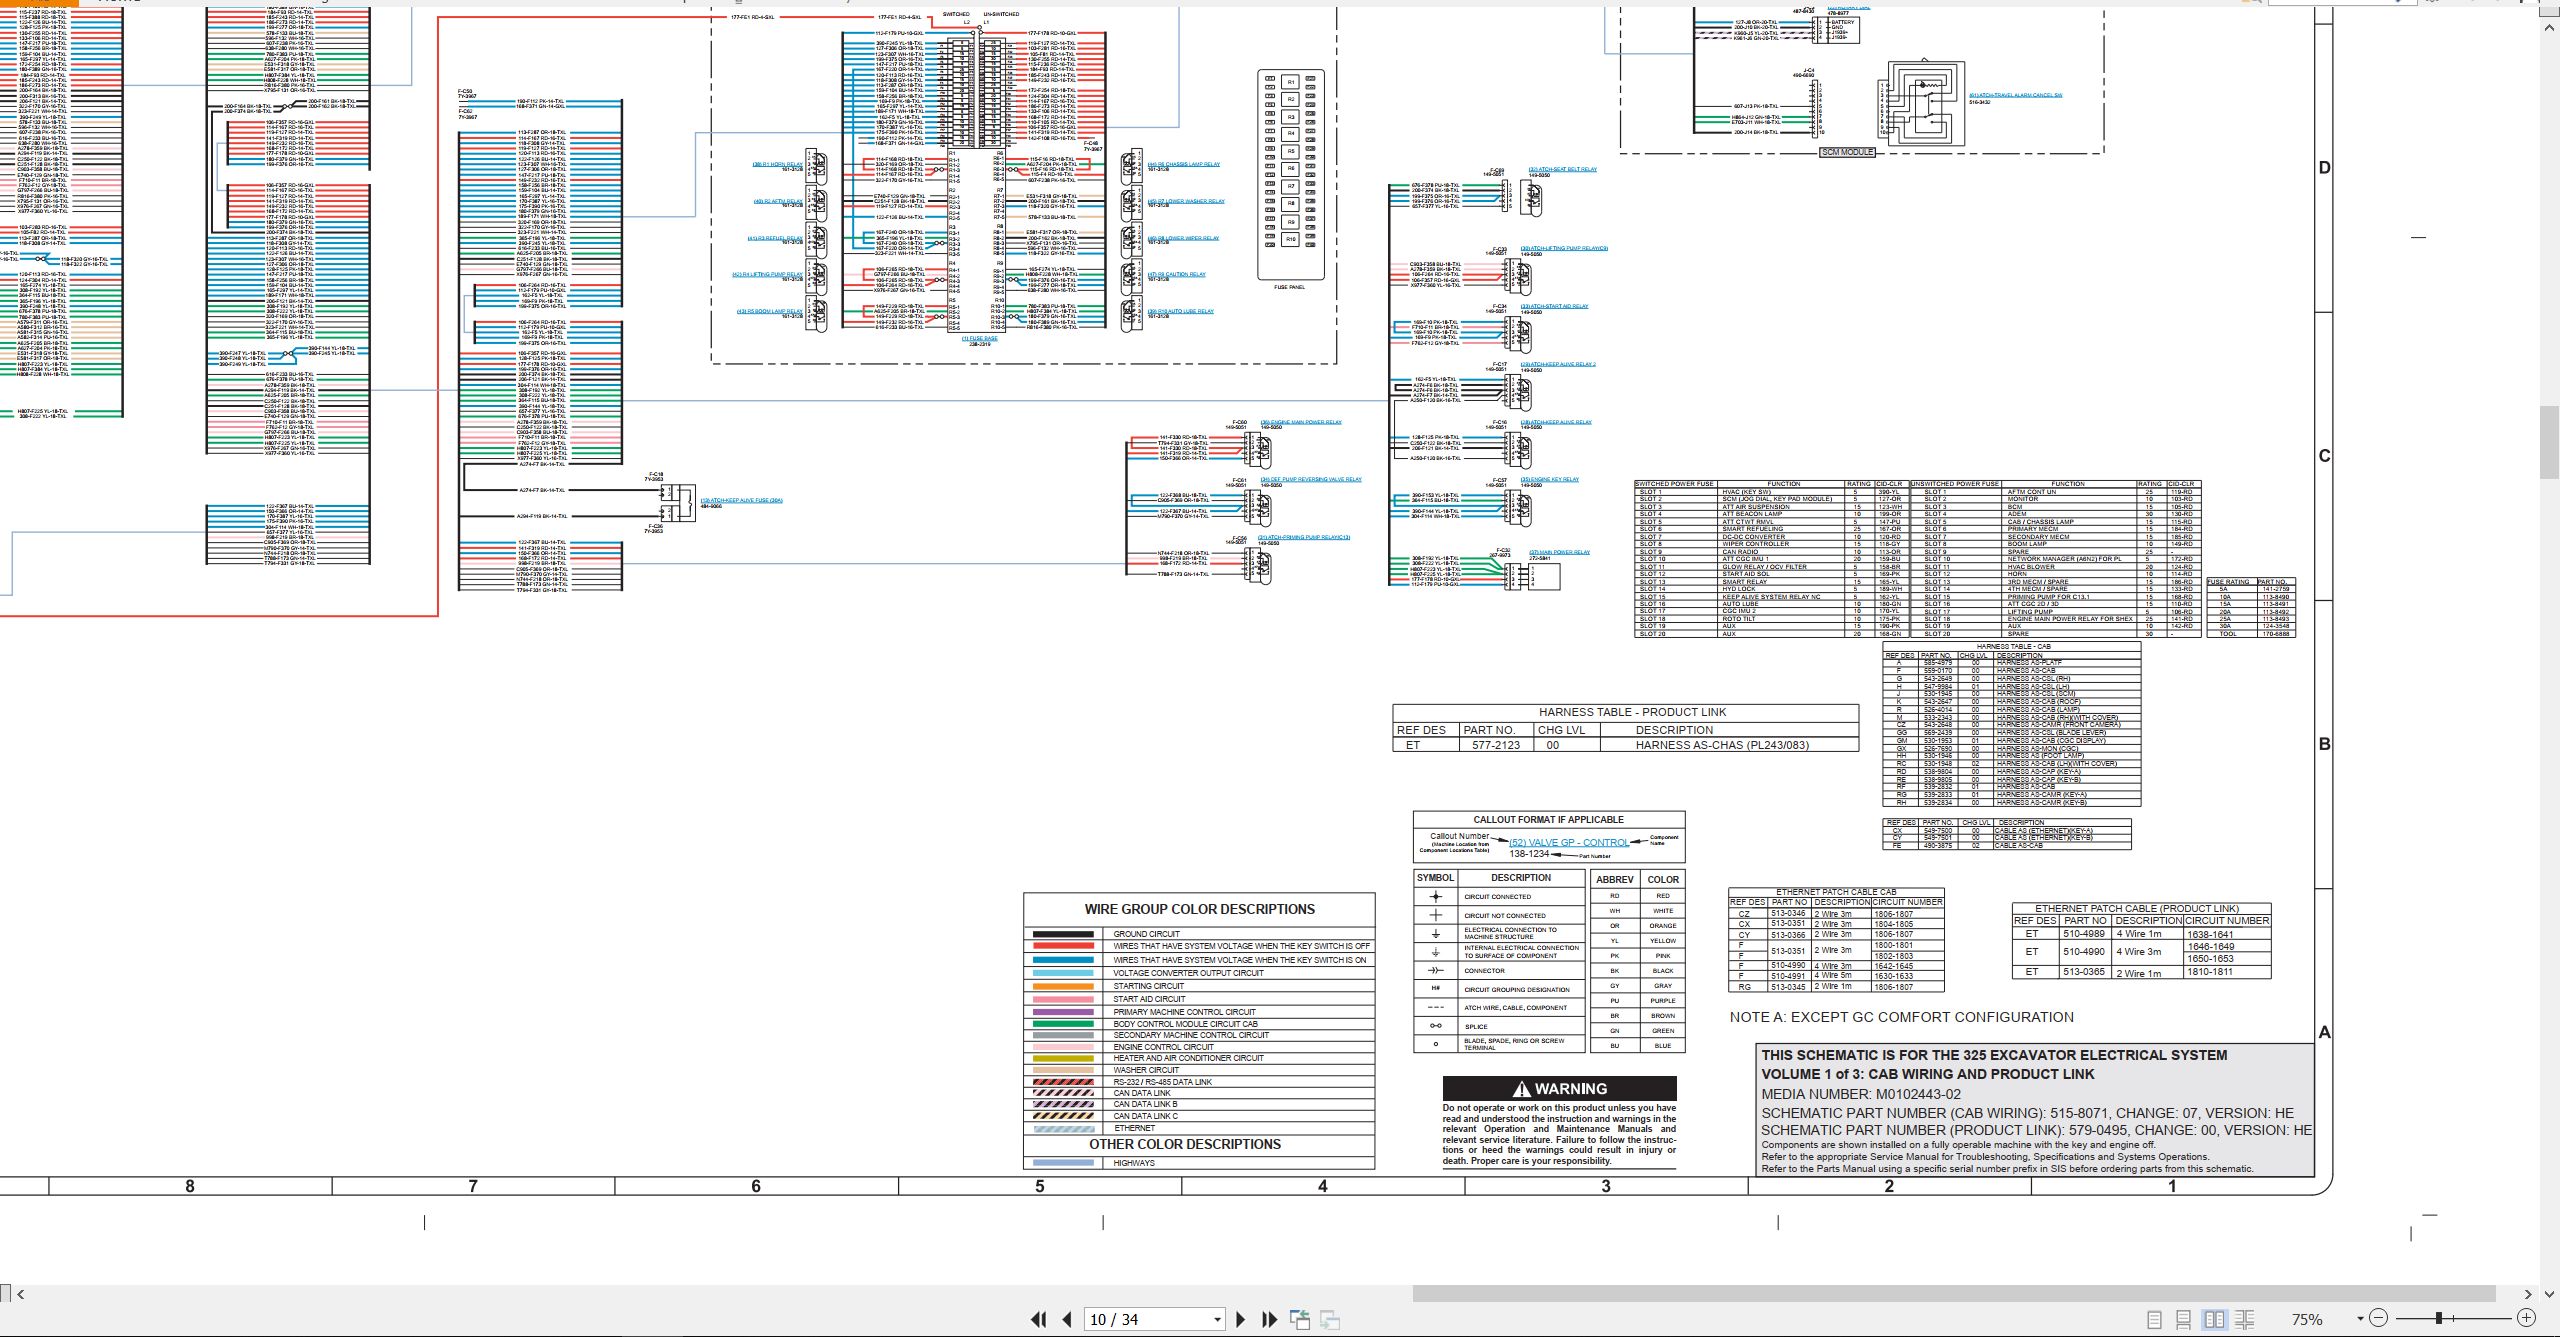Open the R7 LOWER WASHER RELAY link
Viewport: 2560px width, 1337px height.
pos(1186,201)
